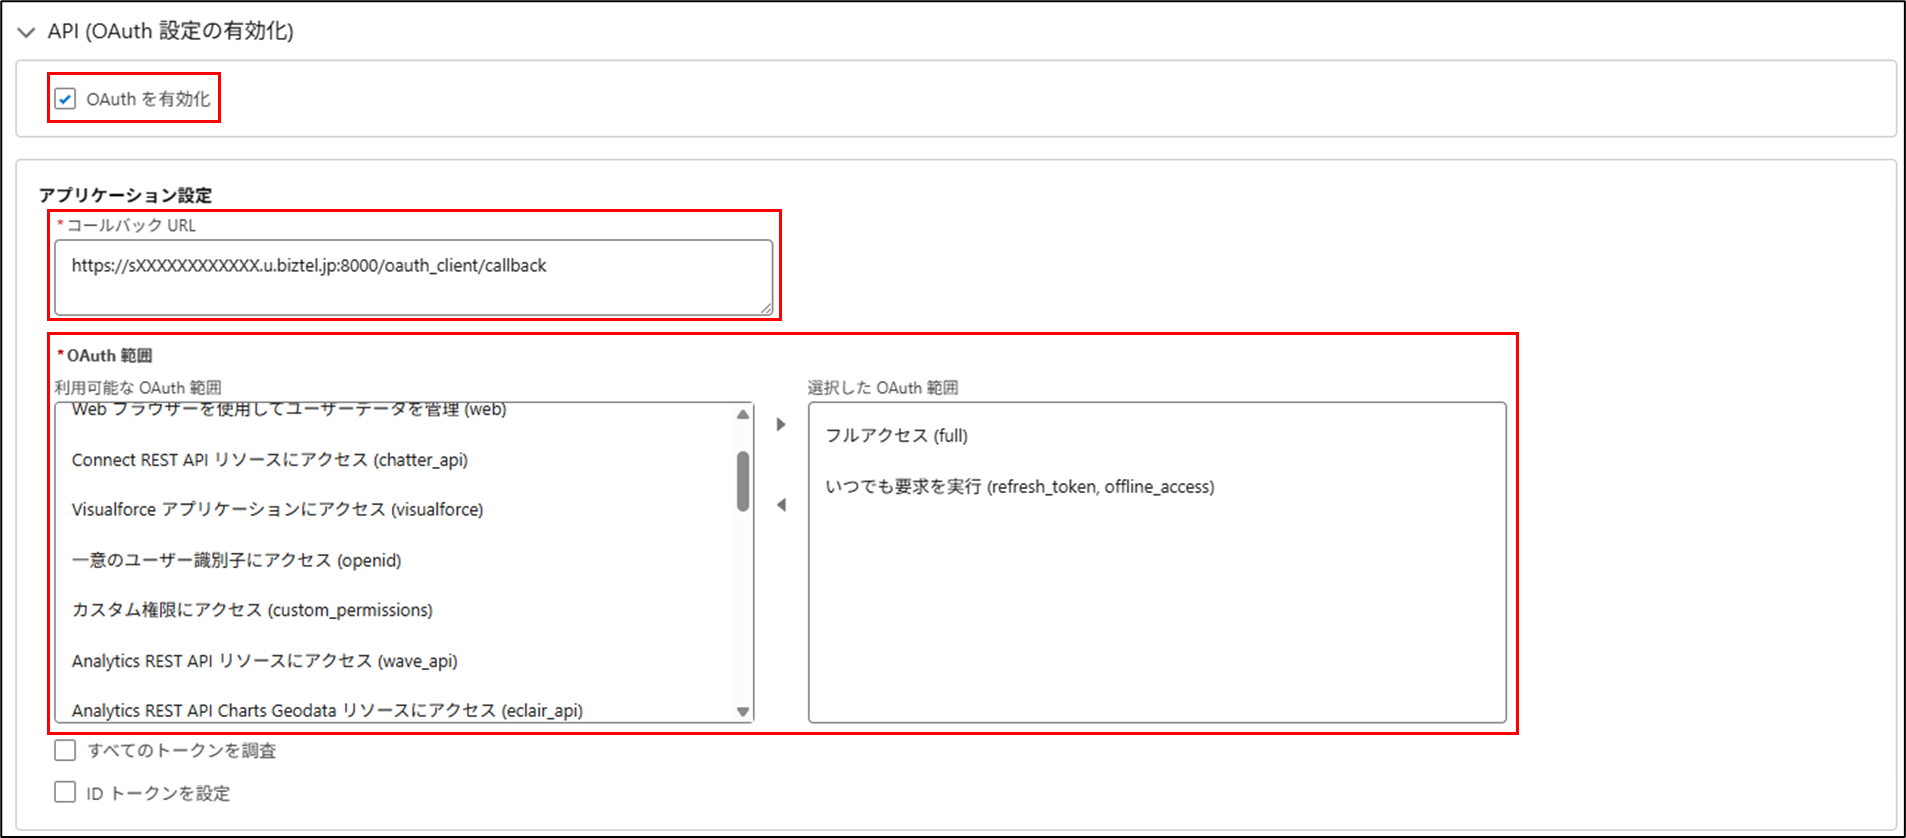Select いつでも要求を実行 (refresh_token) selected scope
The width and height of the screenshot is (1906, 838).
(1019, 487)
